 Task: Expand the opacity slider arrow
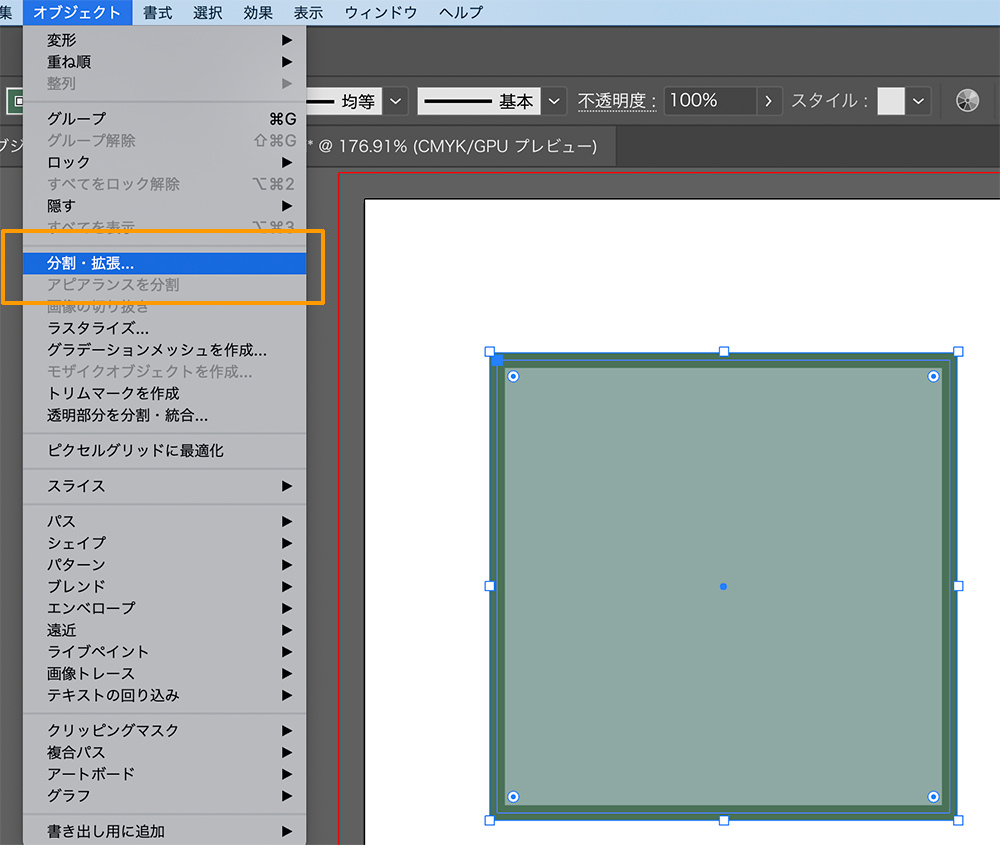click(x=768, y=101)
